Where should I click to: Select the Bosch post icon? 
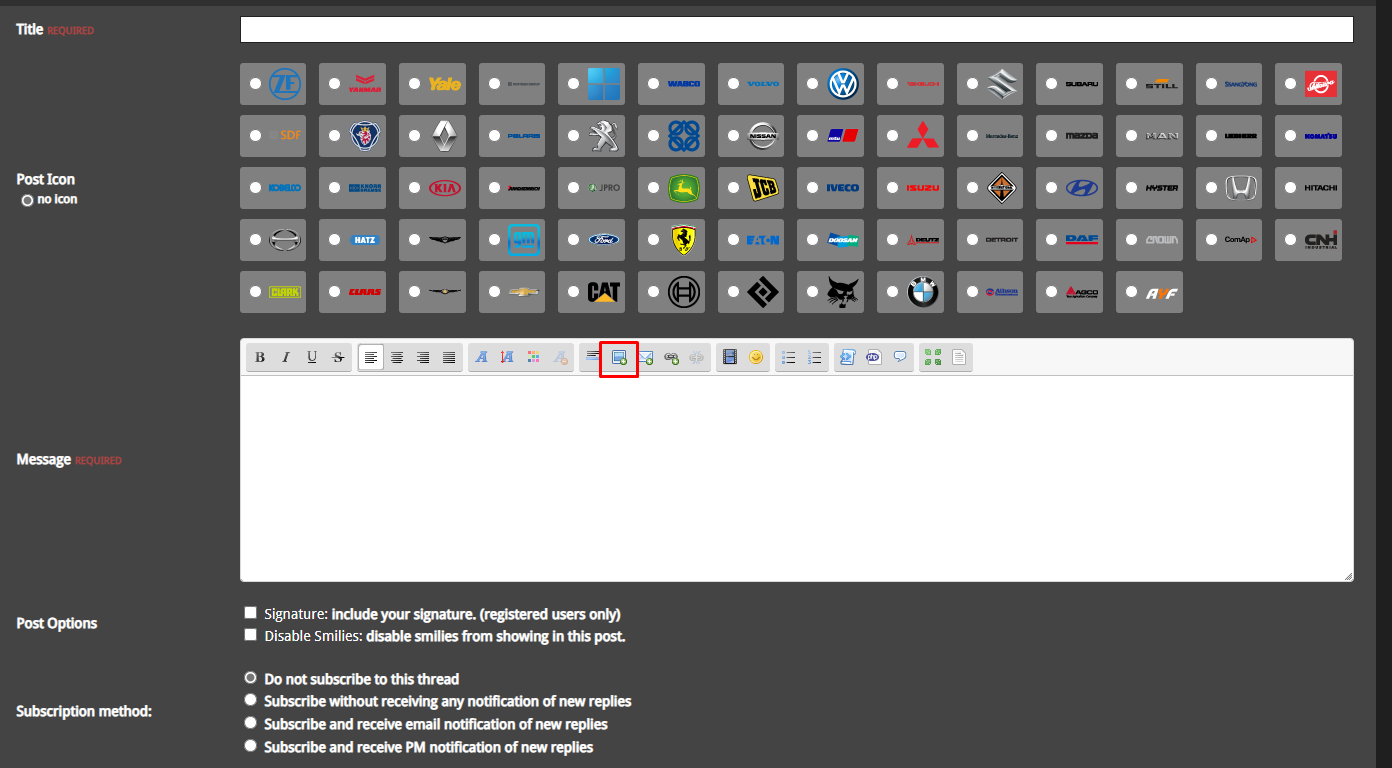pos(653,292)
